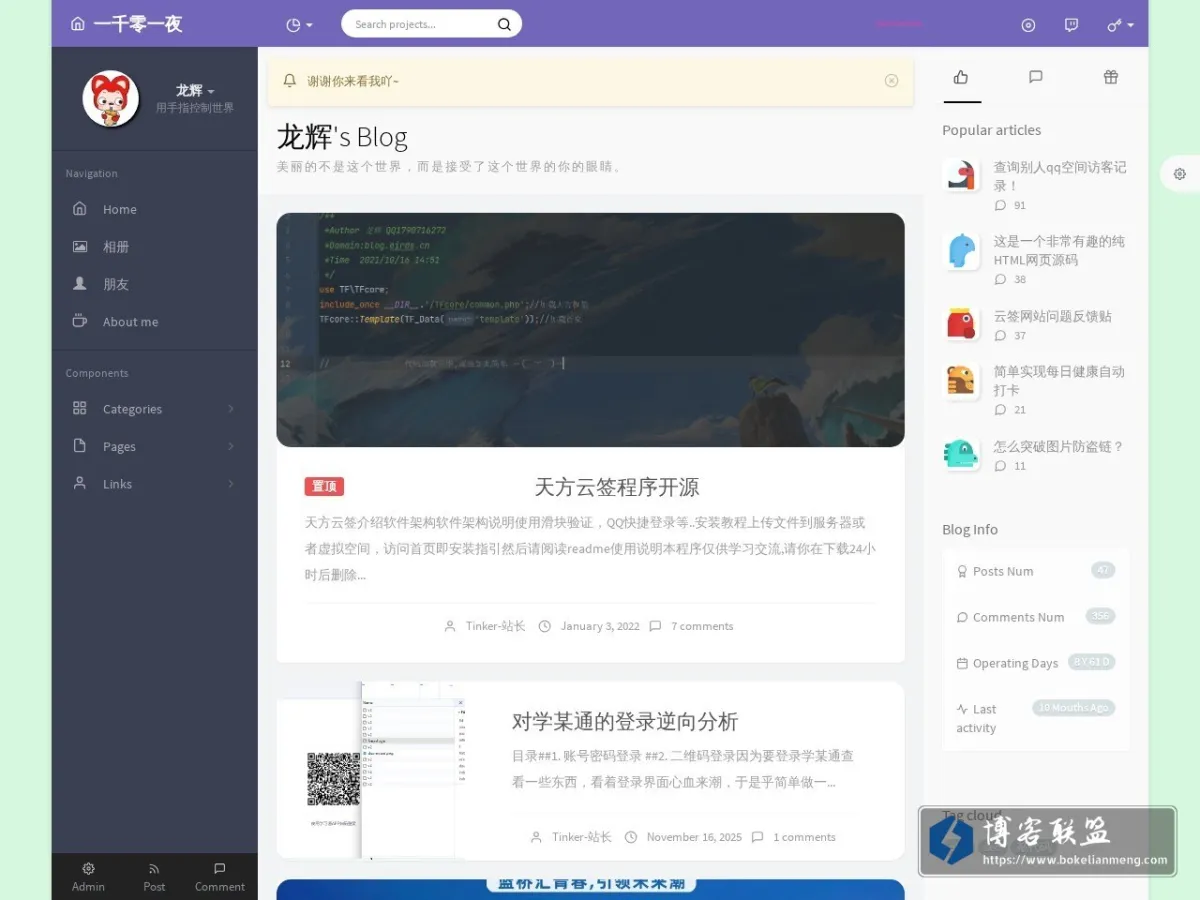1200x900 pixels.
Task: Open post title 天方云签程序开源
Action: 617,487
